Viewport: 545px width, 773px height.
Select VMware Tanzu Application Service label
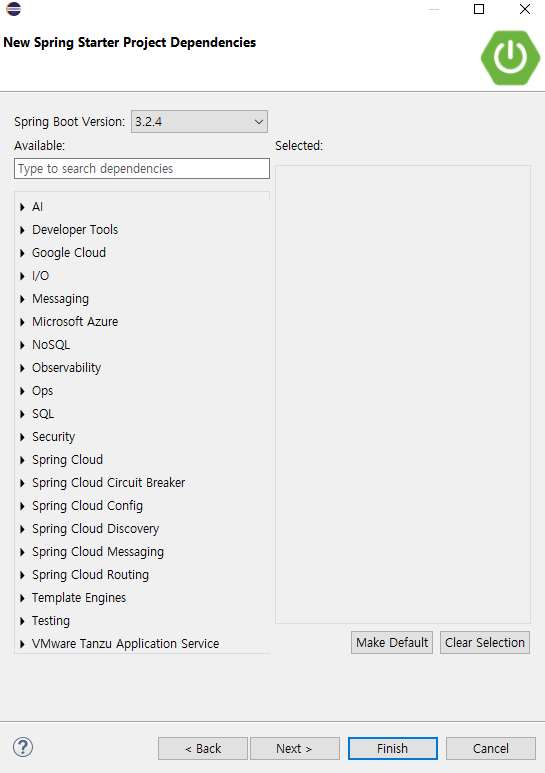pos(125,644)
